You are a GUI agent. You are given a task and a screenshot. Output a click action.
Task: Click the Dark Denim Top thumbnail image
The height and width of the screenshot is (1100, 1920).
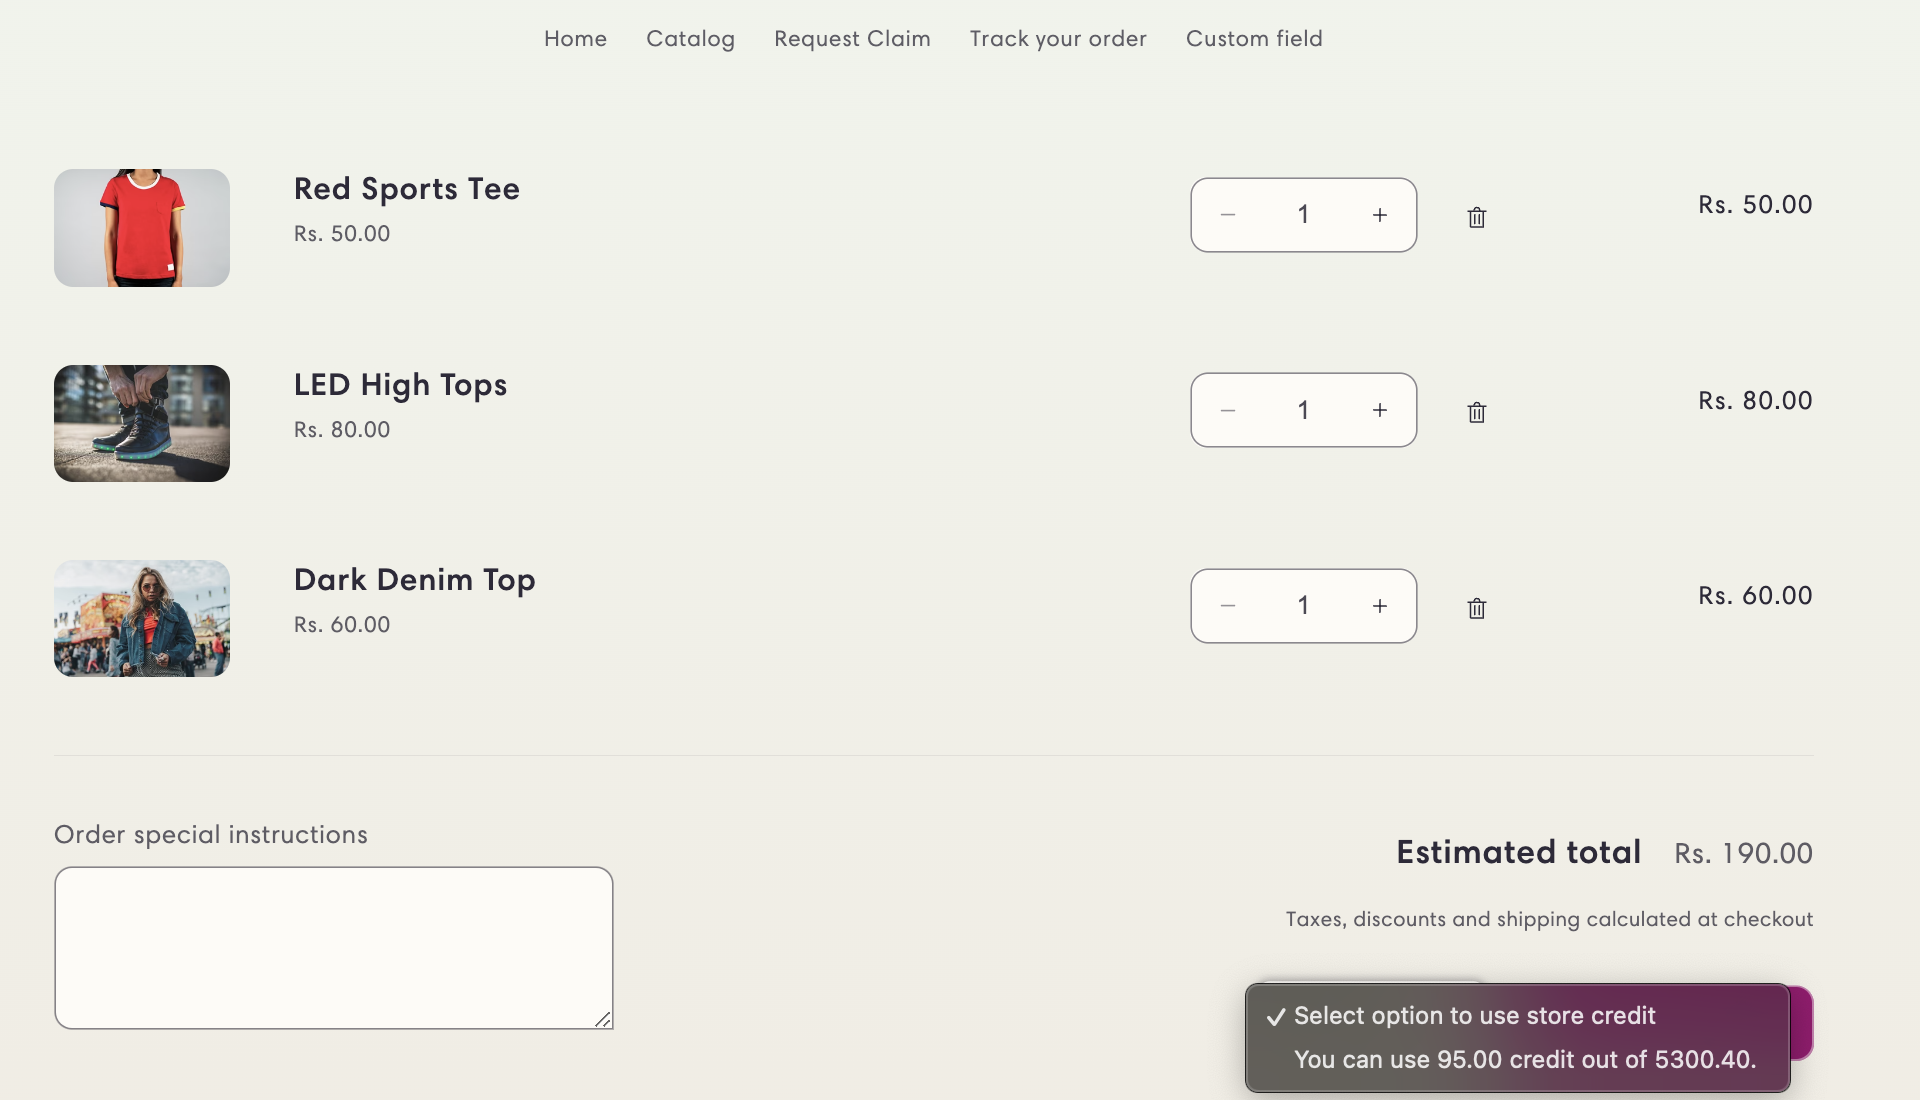(x=142, y=618)
